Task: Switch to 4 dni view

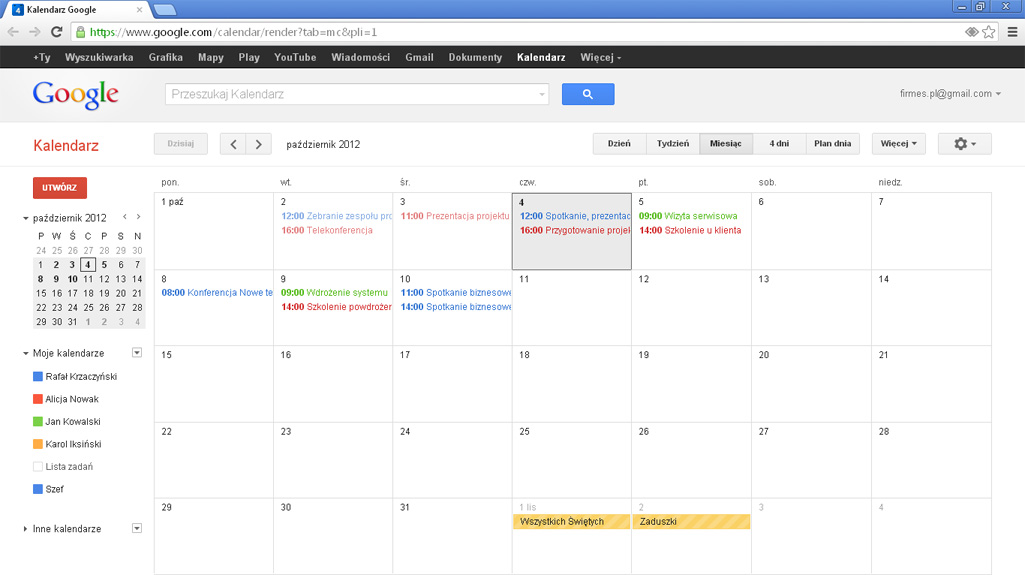Action: pyautogui.click(x=779, y=144)
